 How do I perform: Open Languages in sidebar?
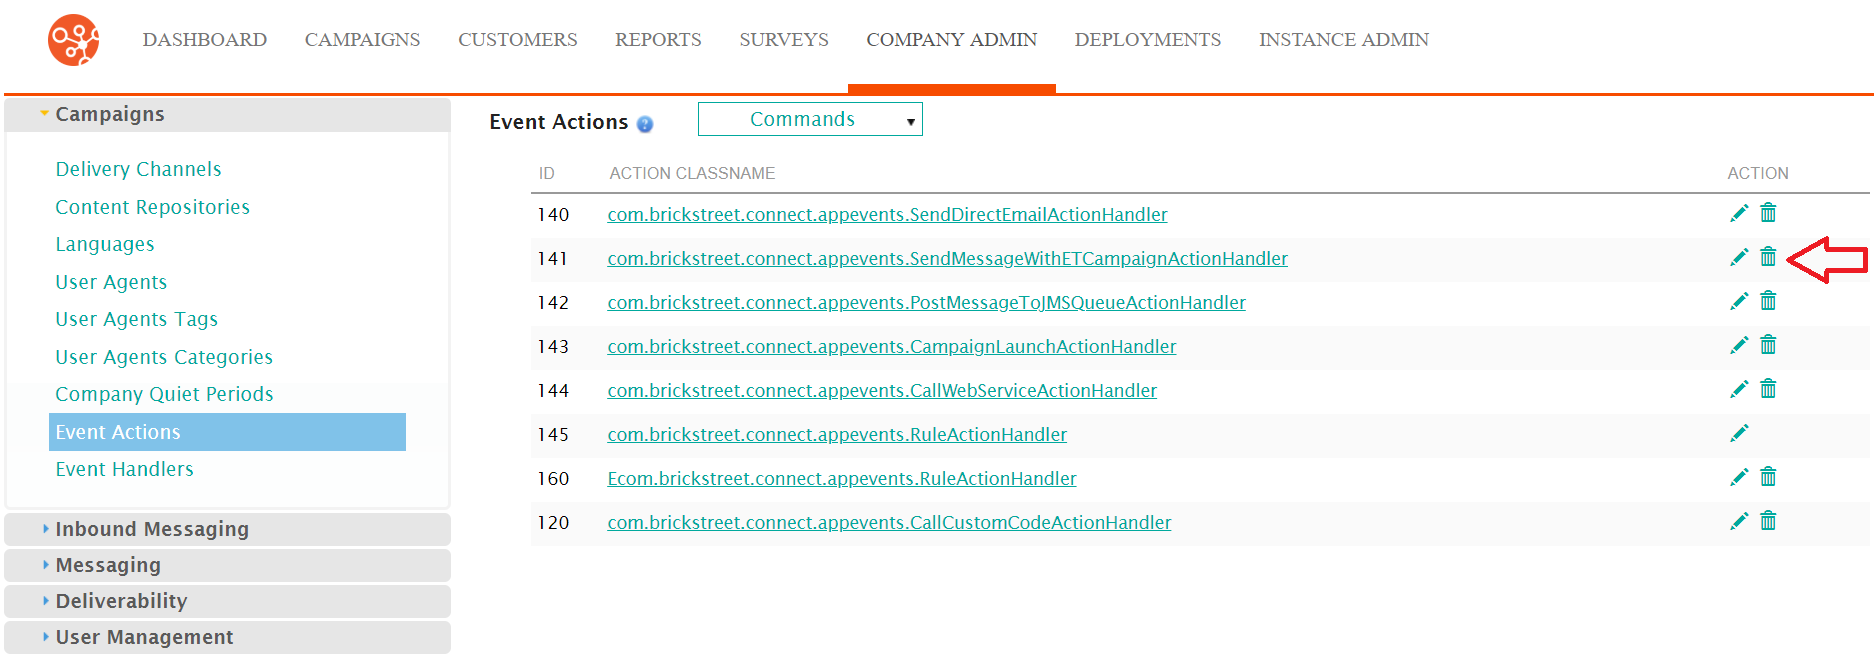point(104,244)
